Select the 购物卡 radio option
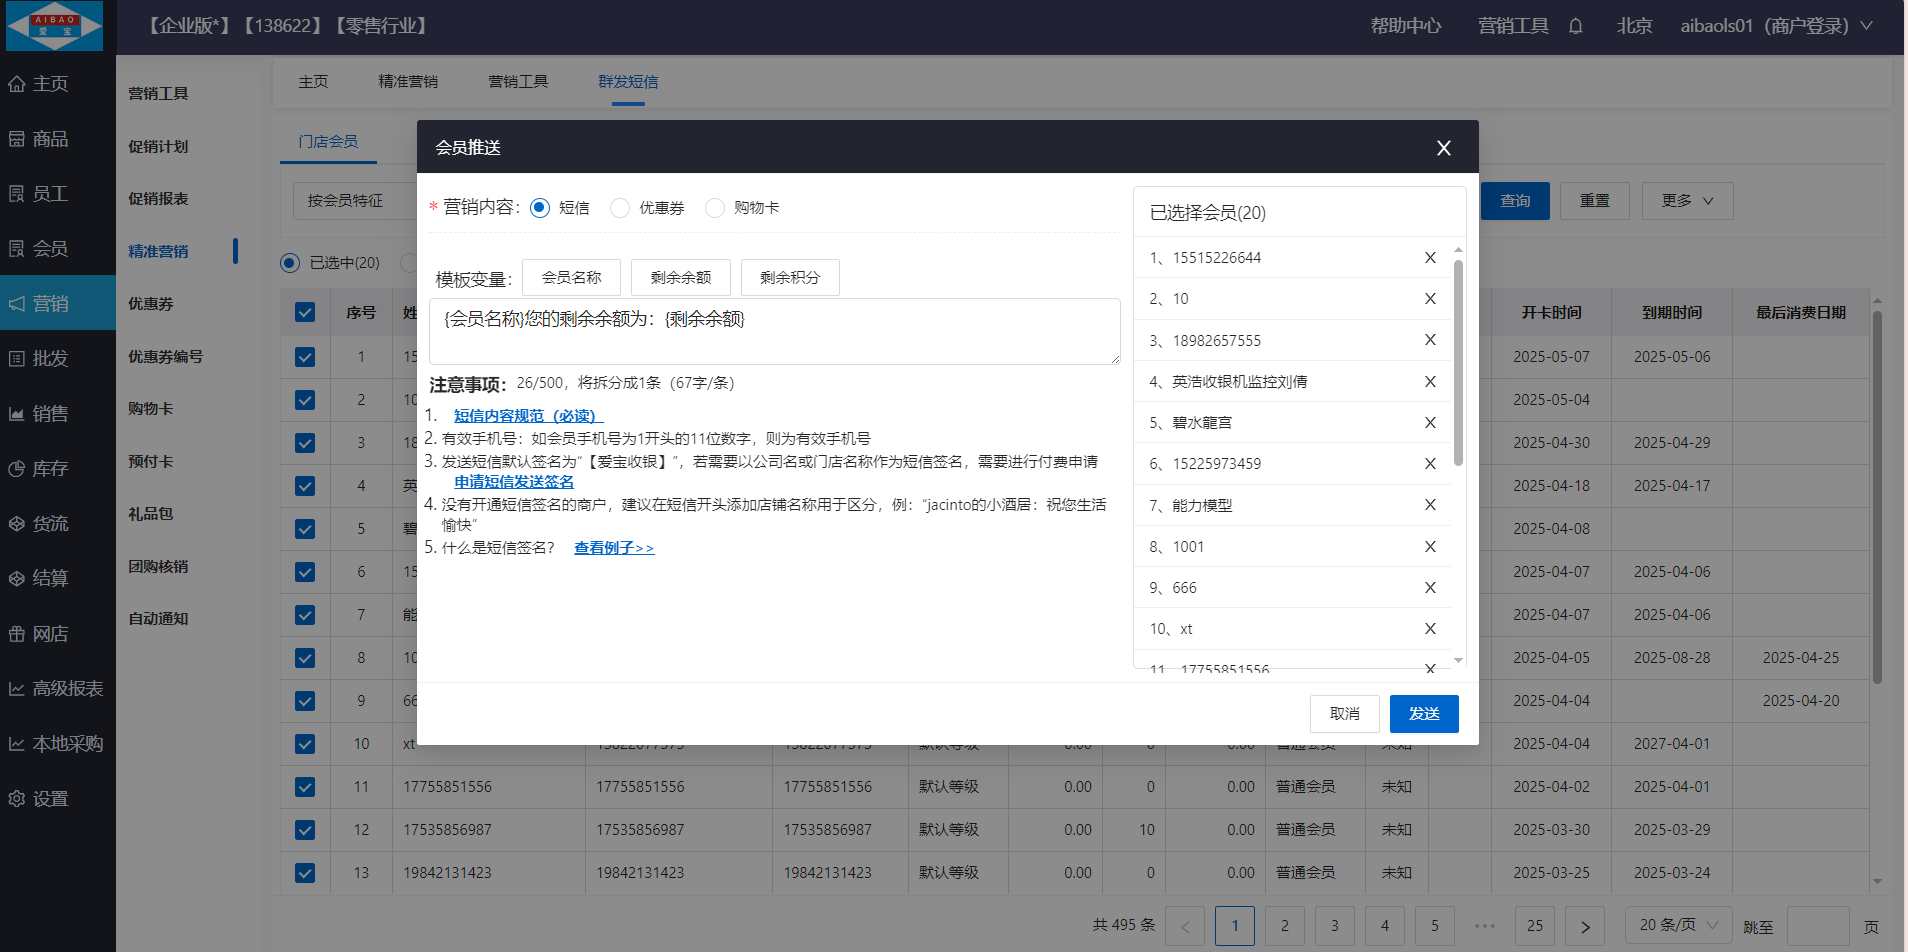Image resolution: width=1908 pixels, height=952 pixels. point(715,208)
